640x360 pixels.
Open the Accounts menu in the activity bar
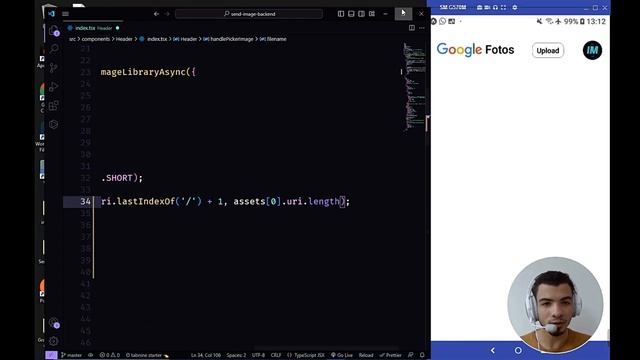pos(54,323)
